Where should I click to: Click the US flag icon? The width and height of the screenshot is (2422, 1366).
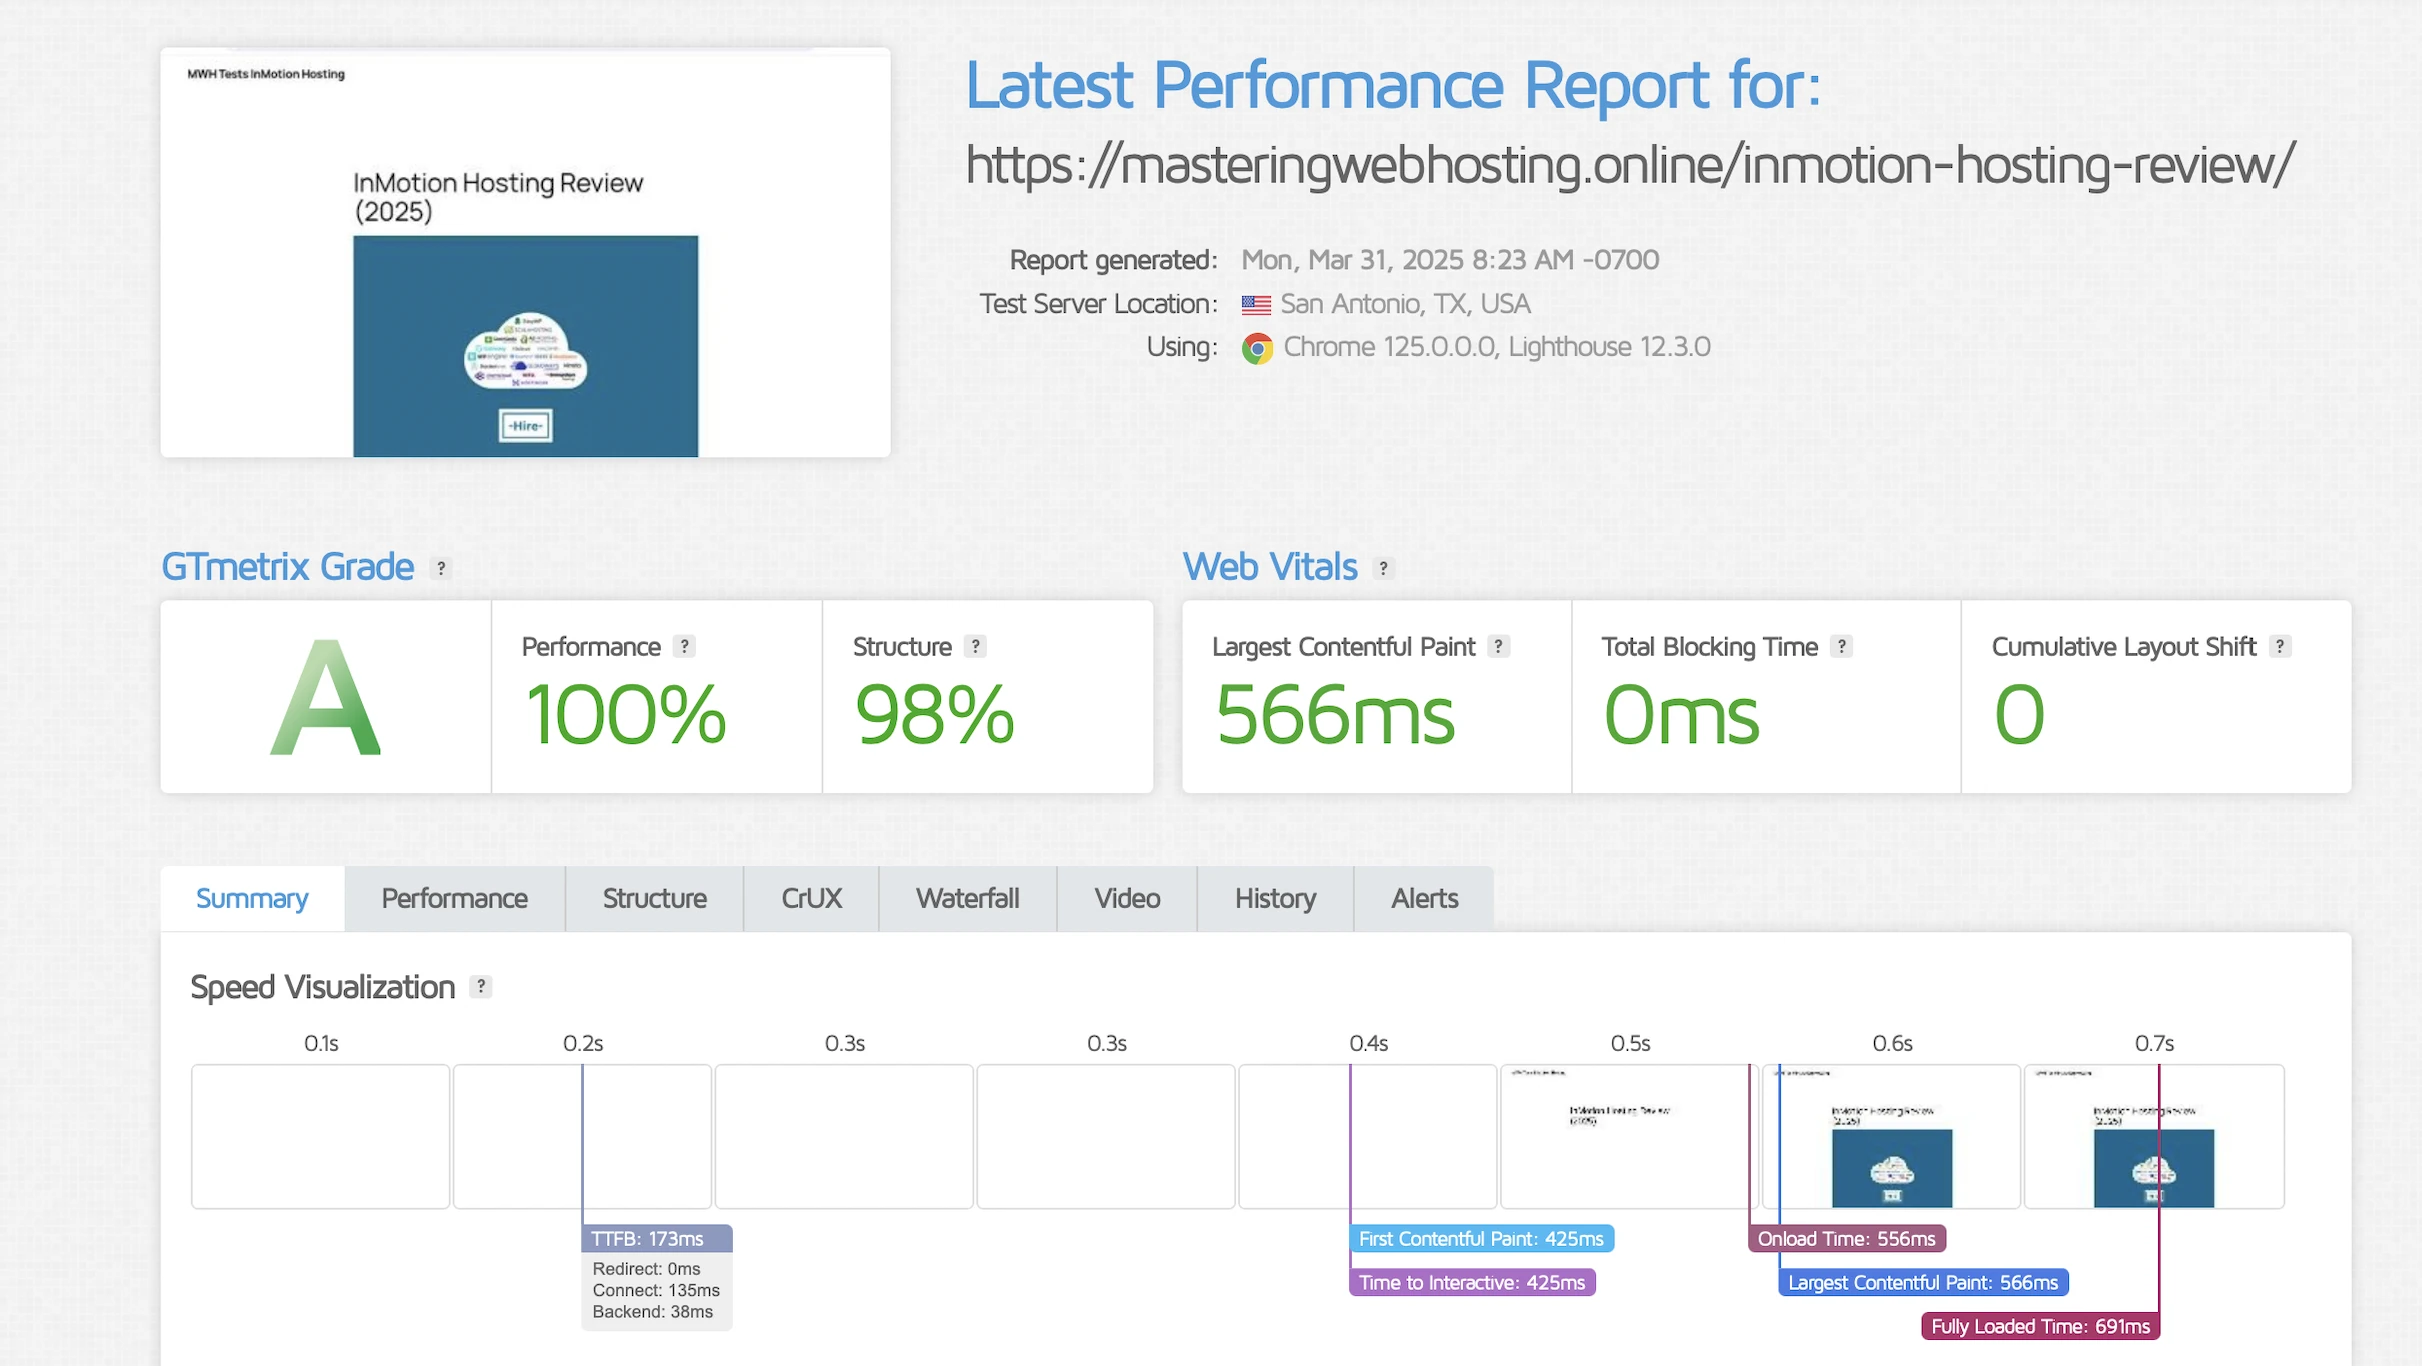click(1256, 304)
